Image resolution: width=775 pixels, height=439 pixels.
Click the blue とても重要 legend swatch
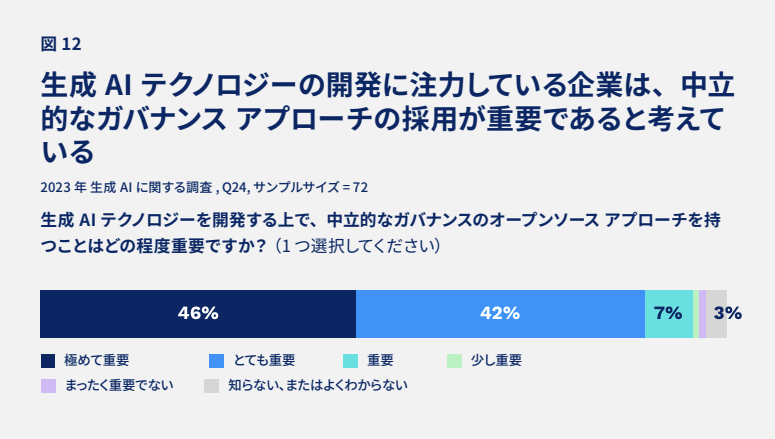216,361
